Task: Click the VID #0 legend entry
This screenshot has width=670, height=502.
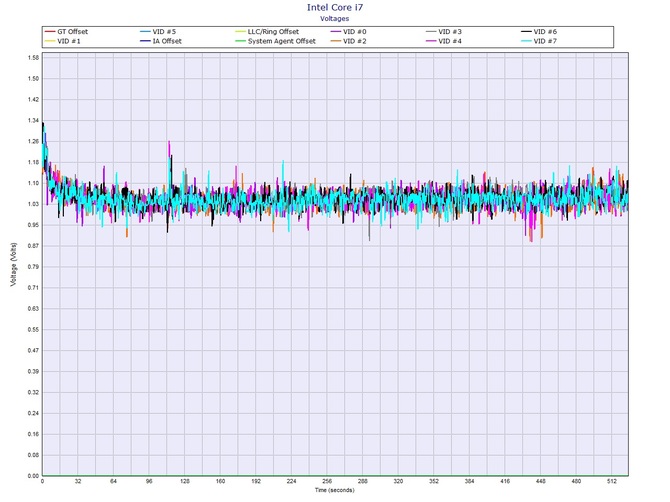Action: (348, 32)
